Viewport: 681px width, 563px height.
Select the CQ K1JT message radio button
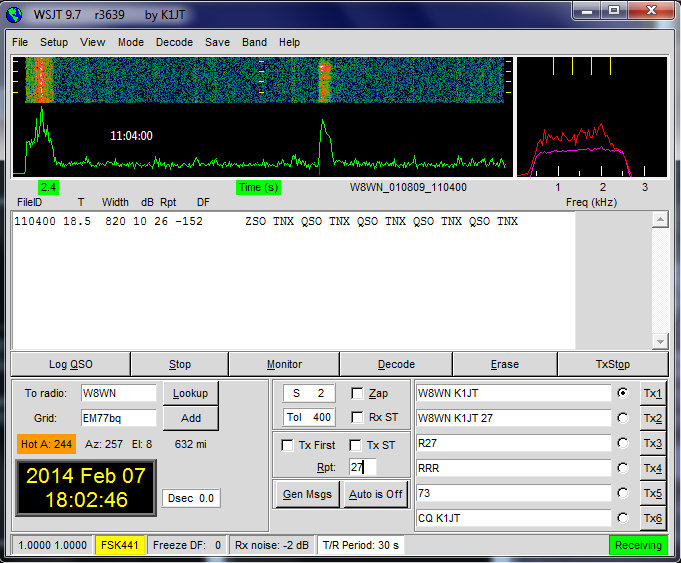(624, 518)
